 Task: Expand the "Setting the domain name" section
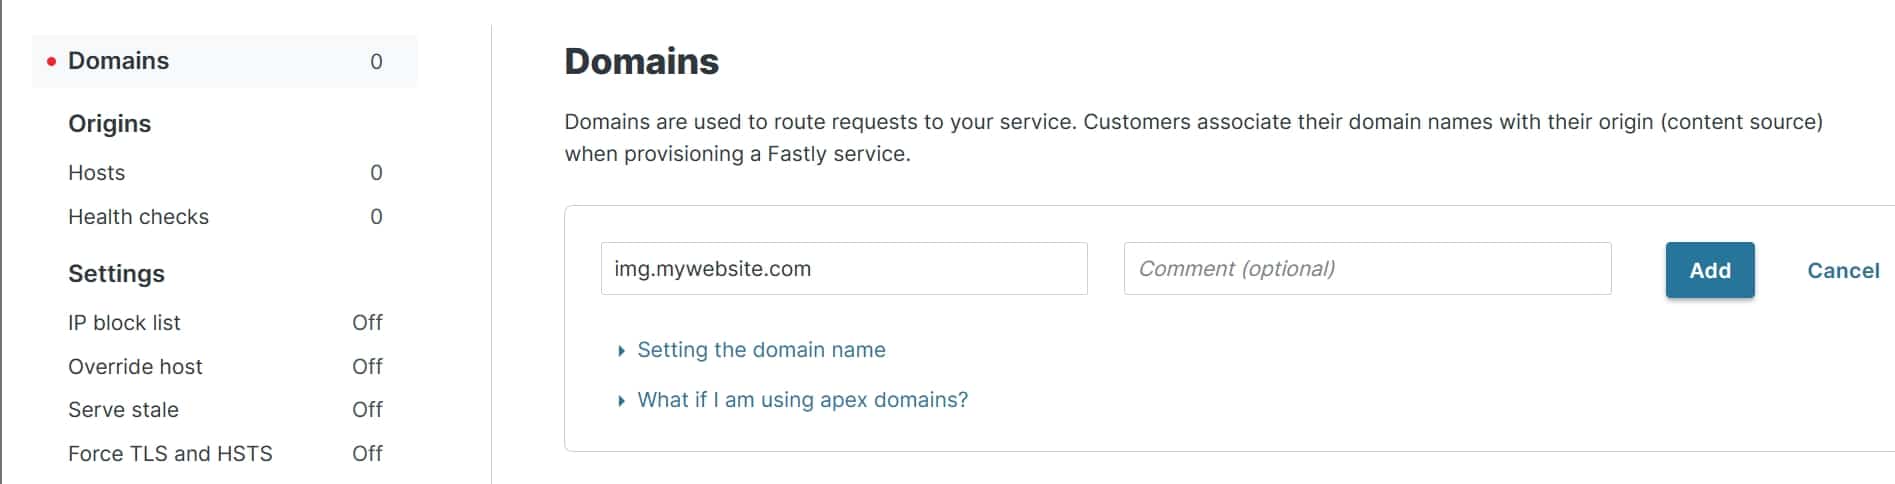(x=760, y=350)
